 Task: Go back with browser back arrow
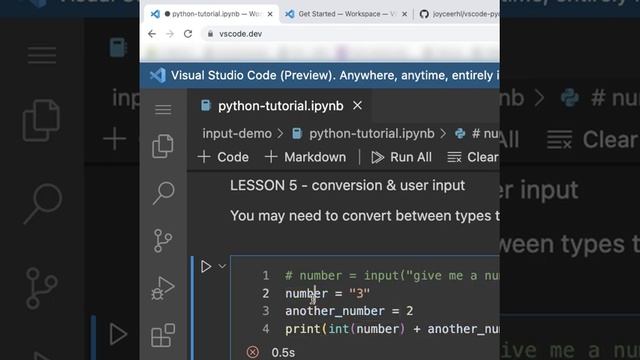152,34
